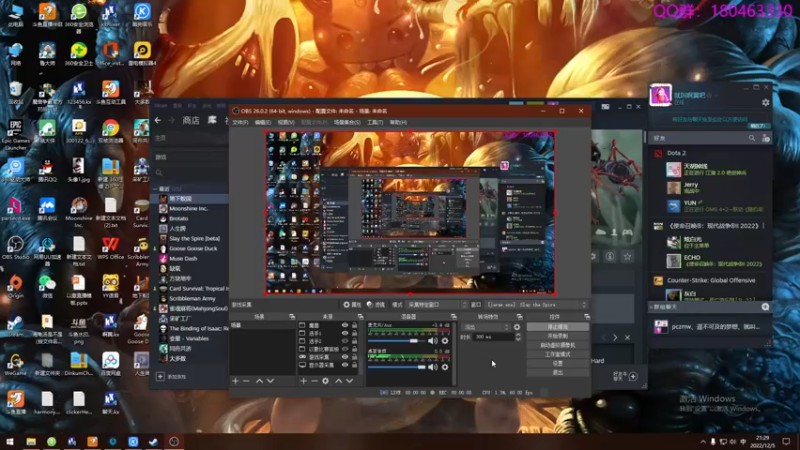
Task: Click the star favorite icon on Steam game page
Action: (x=628, y=257)
